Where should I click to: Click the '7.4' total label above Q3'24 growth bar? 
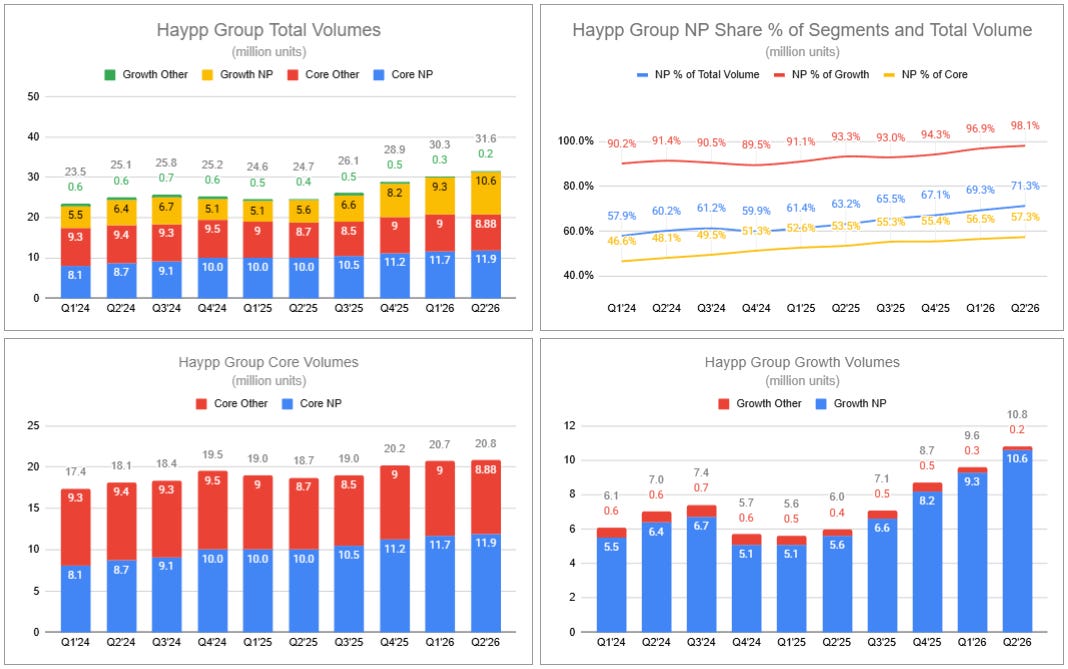(701, 473)
